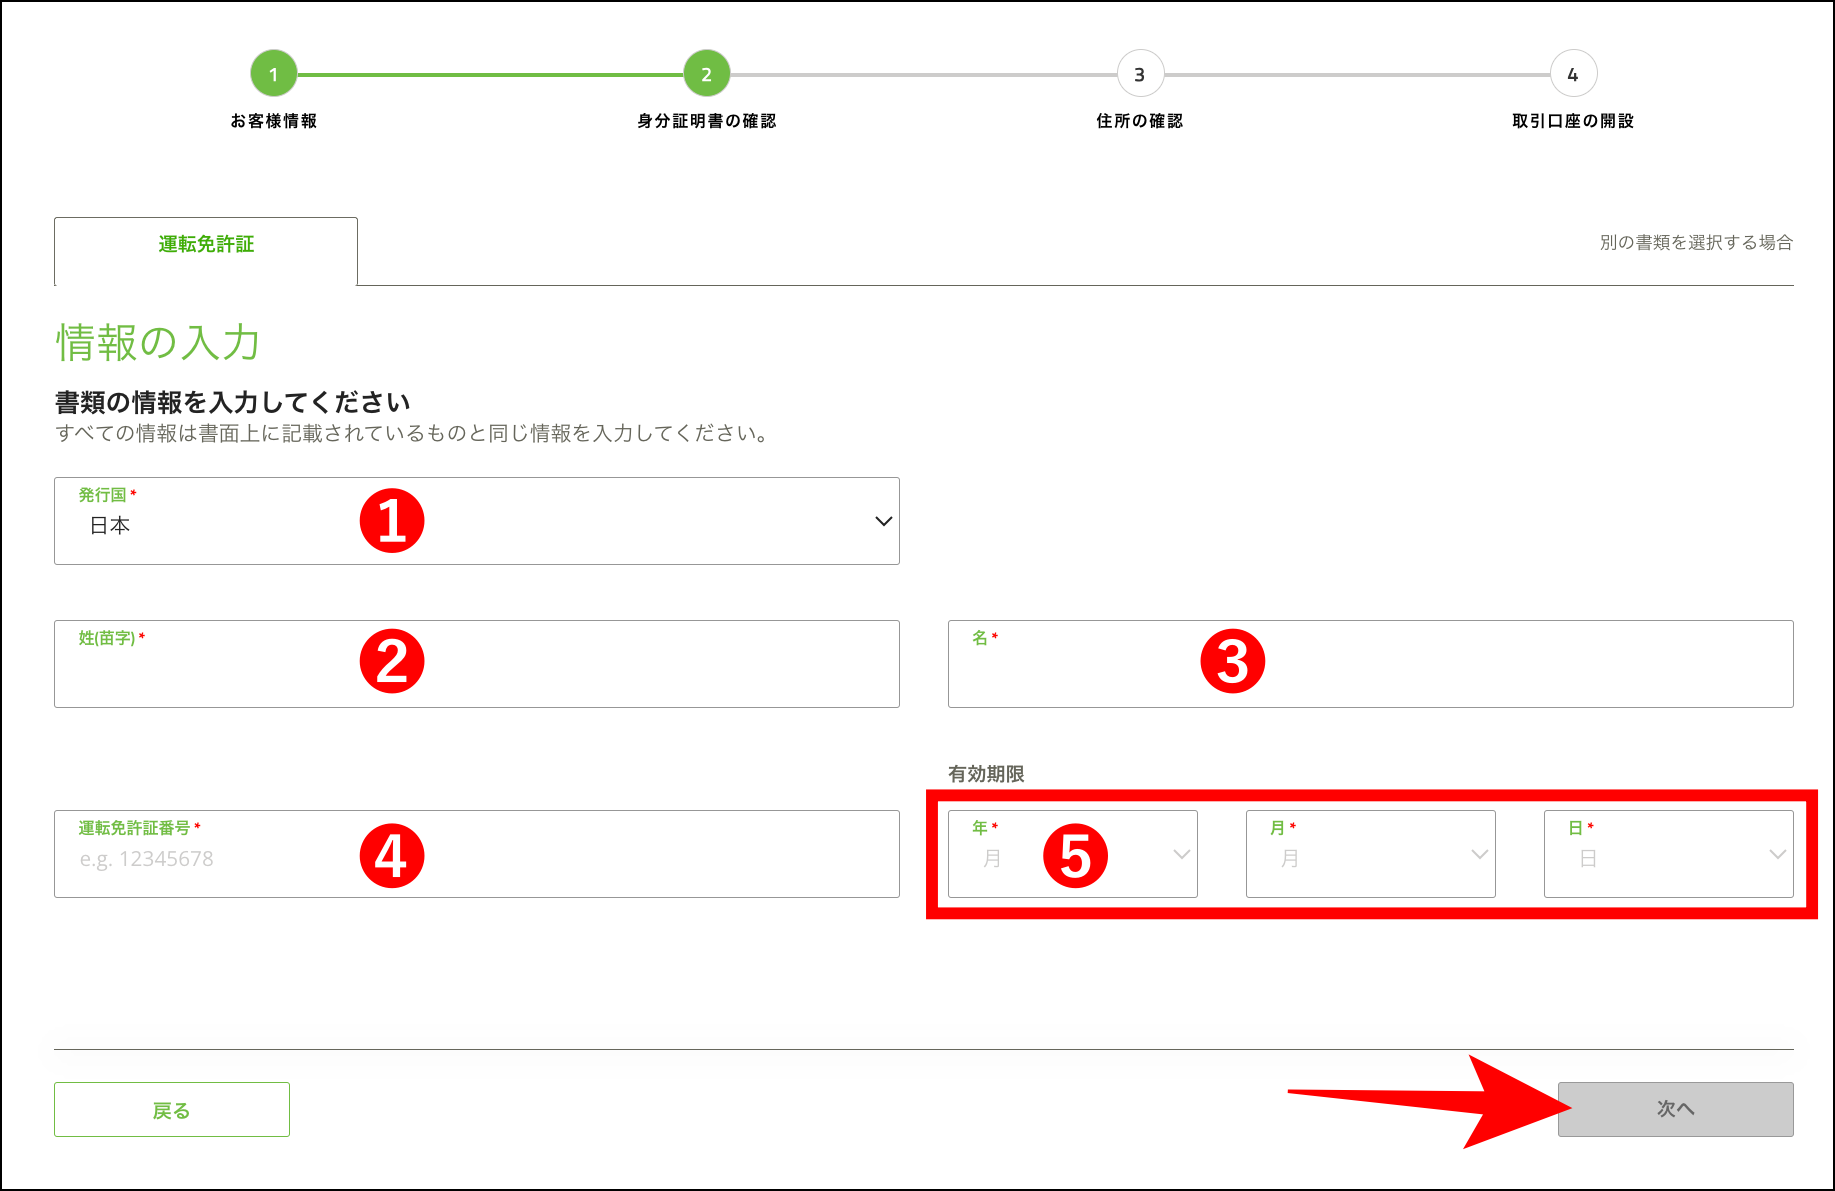Expand the 発行国 selector via its chevron

coord(882,521)
